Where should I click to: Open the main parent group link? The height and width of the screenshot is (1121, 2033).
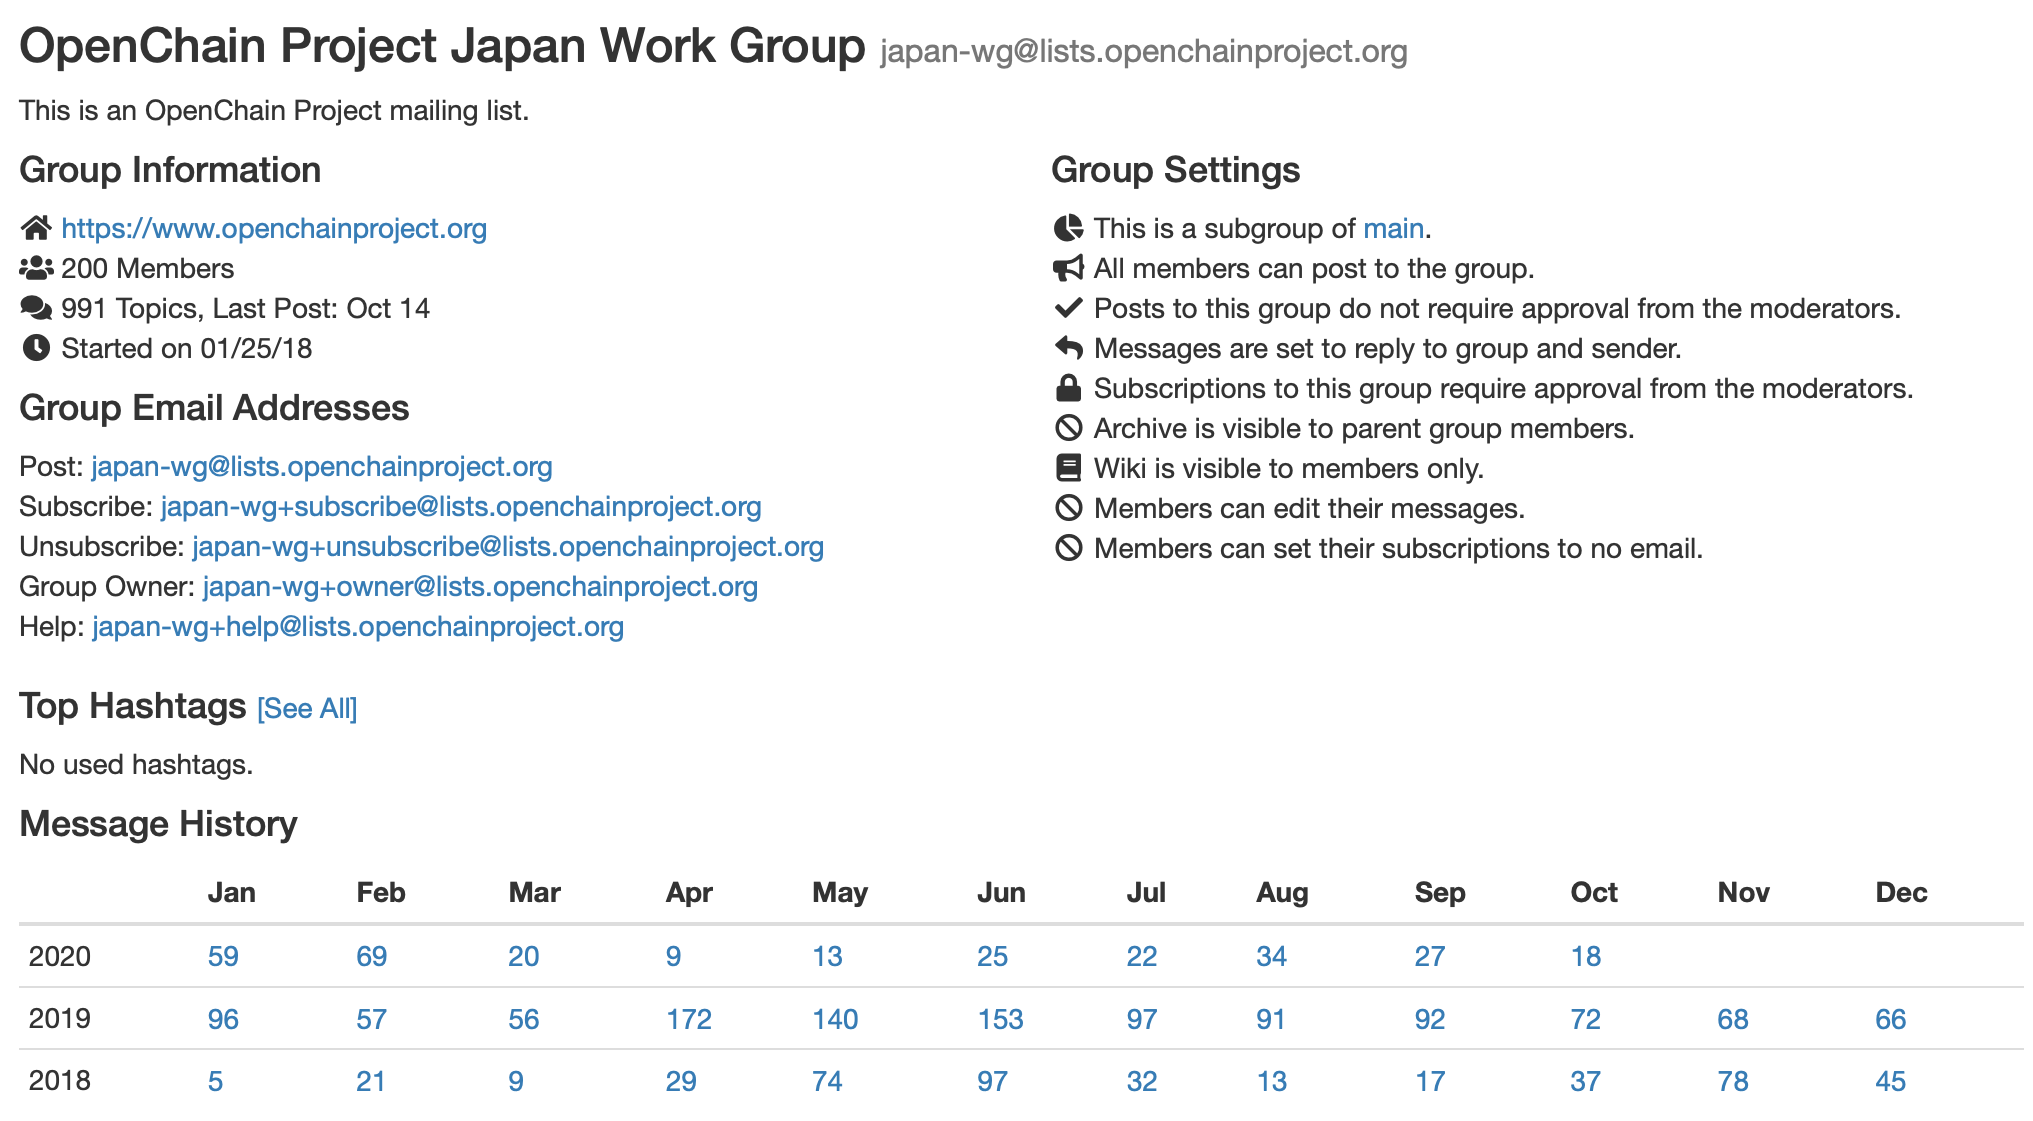1393,229
